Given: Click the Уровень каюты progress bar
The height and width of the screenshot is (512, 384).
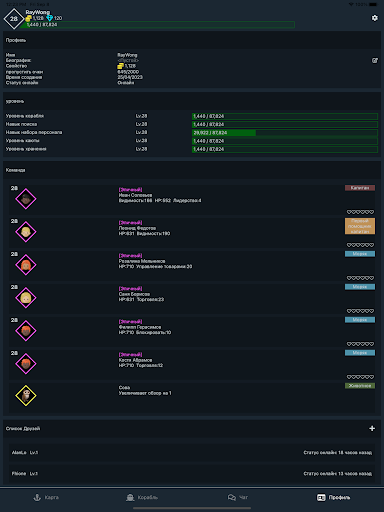Looking at the screenshot, I should pyautogui.click(x=285, y=141).
